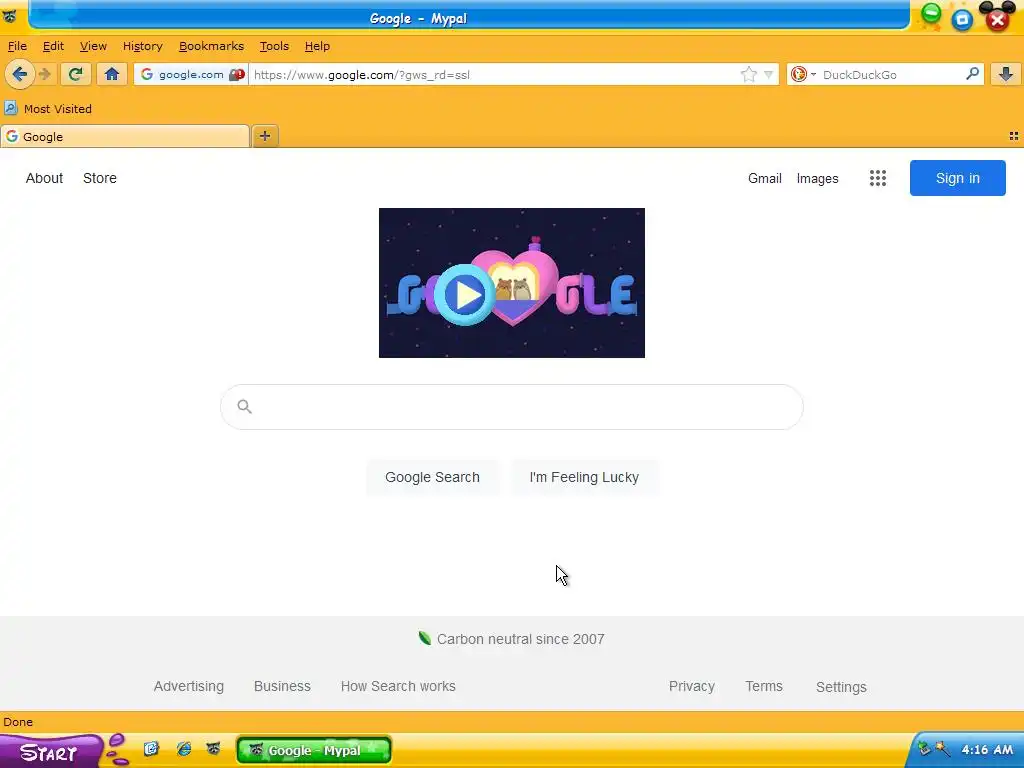Click the Mypal raccoon icon in title bar

pyautogui.click(x=10, y=16)
